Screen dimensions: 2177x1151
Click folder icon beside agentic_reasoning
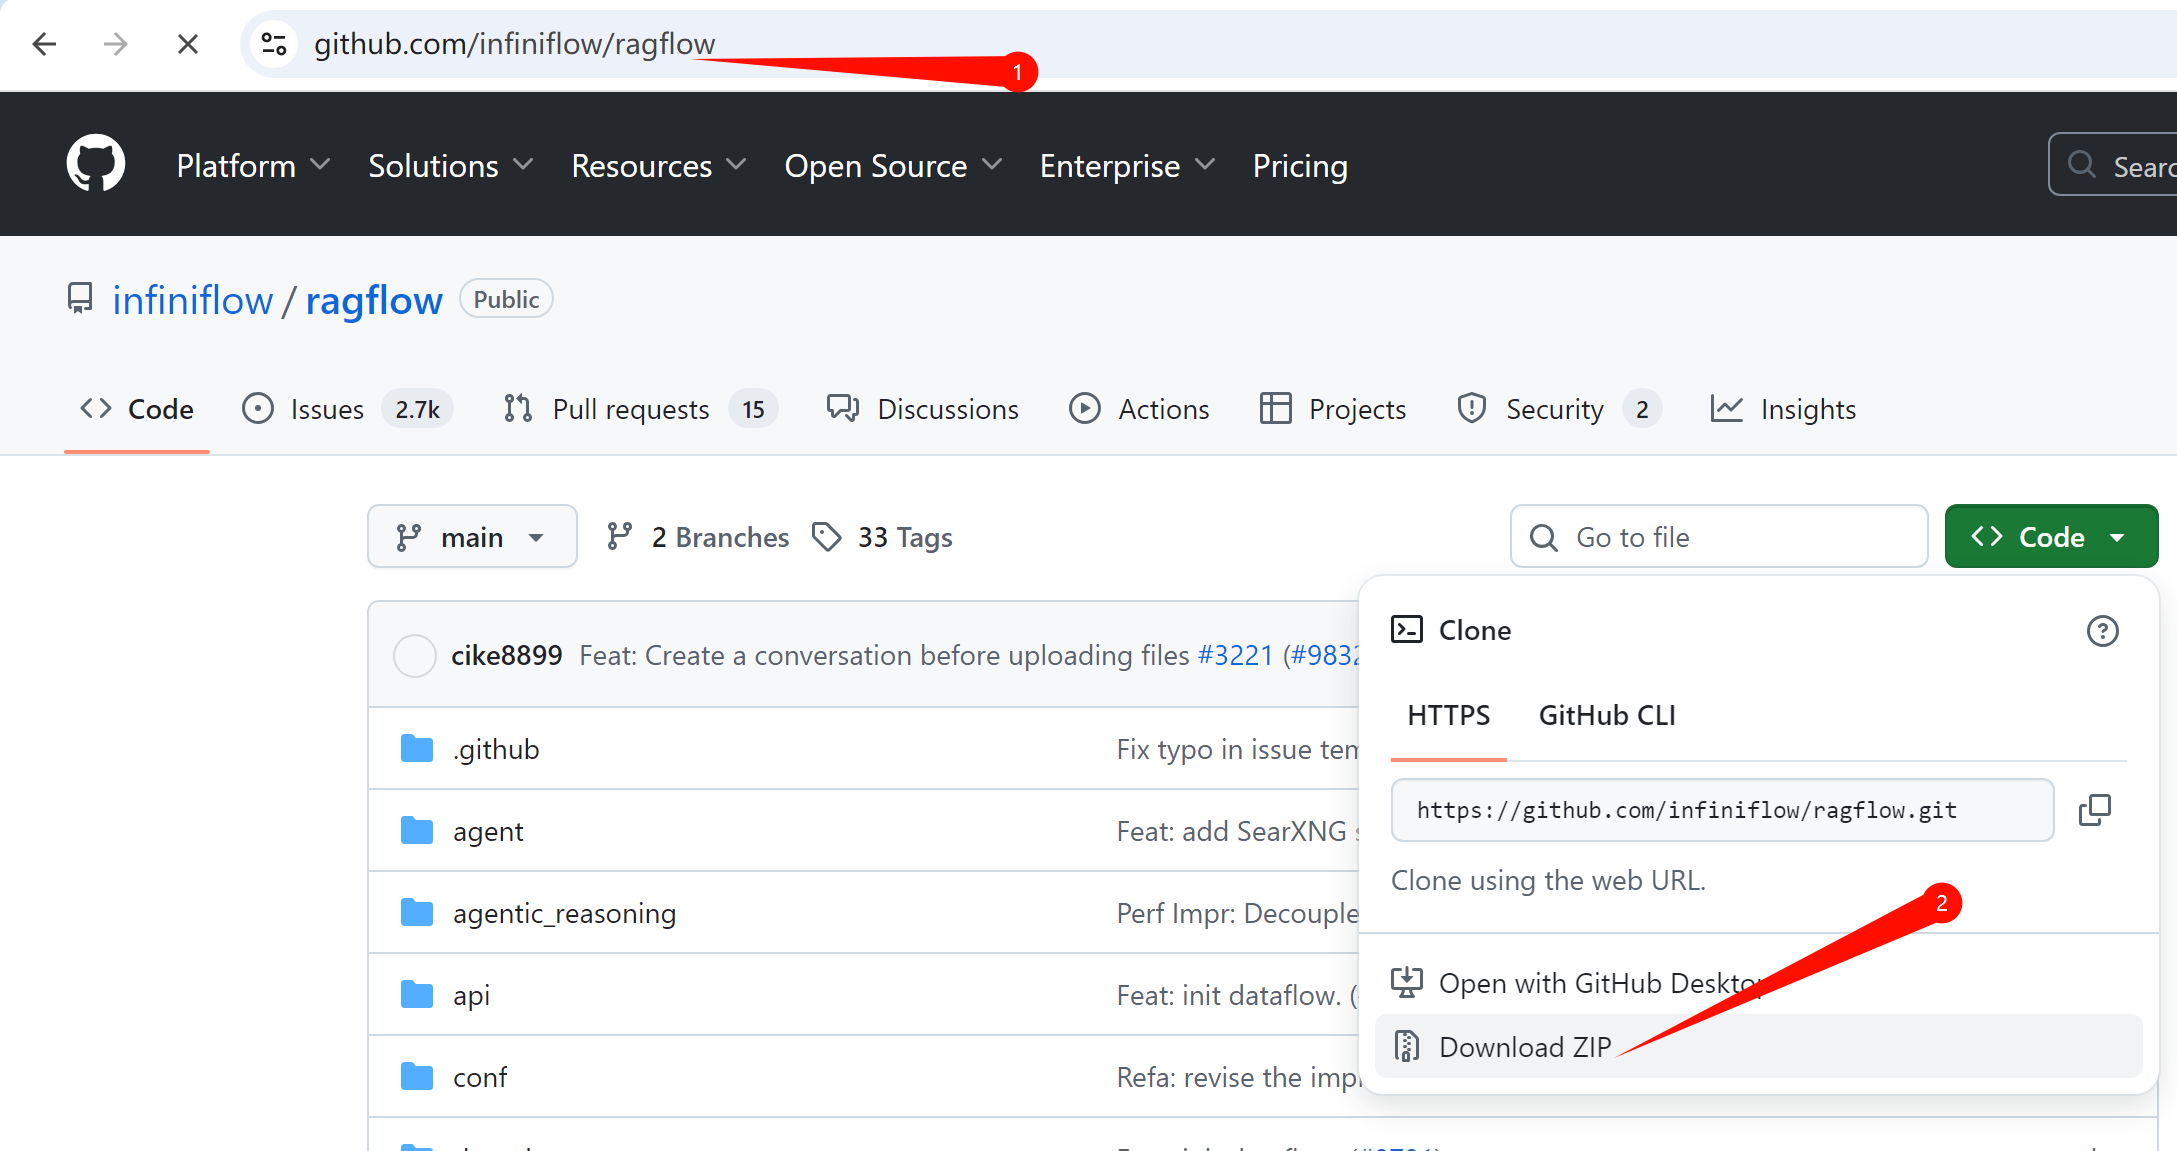tap(417, 912)
